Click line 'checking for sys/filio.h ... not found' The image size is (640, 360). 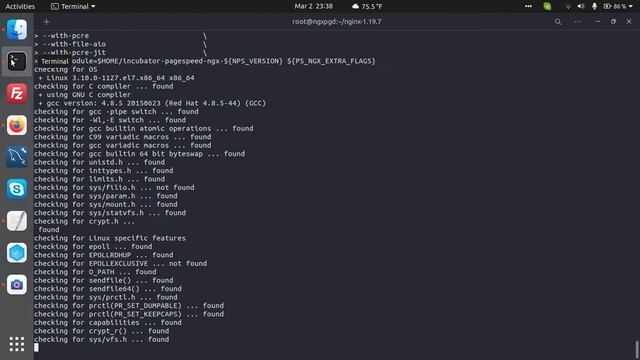point(114,187)
